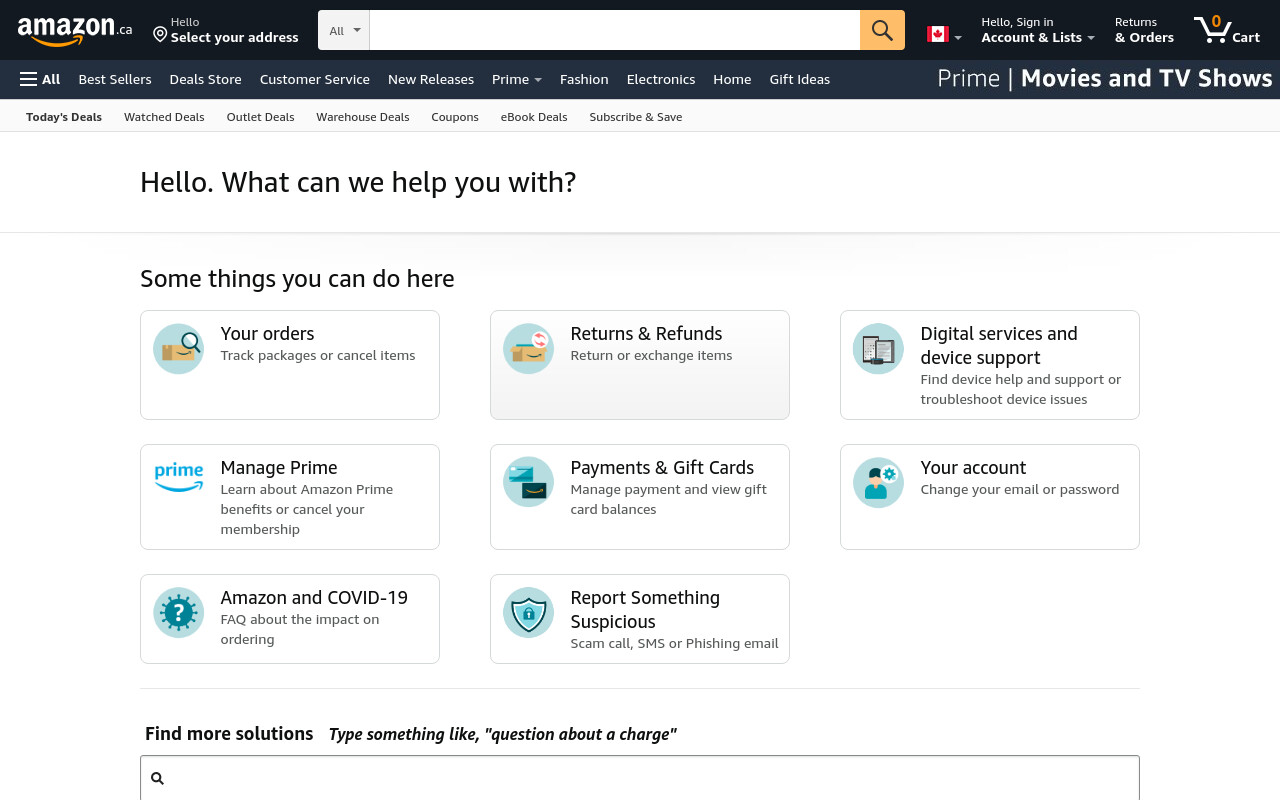Click the Payments & Gift Cards icon
1280x800 pixels.
(x=528, y=482)
